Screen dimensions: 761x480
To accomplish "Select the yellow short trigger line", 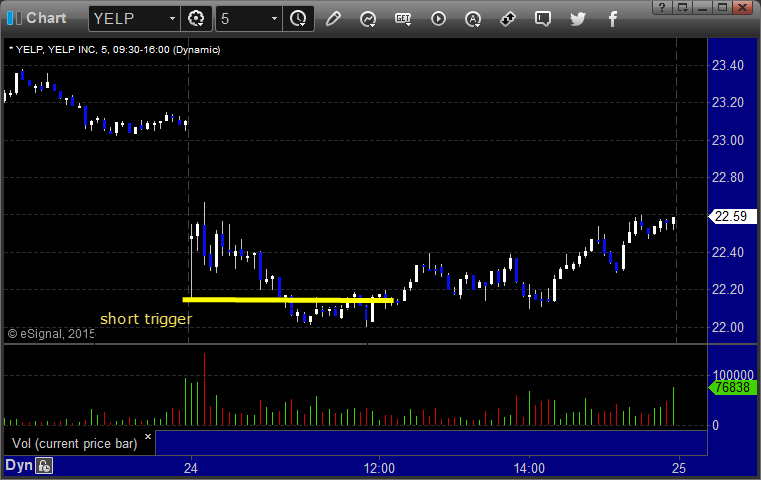I will pos(288,300).
